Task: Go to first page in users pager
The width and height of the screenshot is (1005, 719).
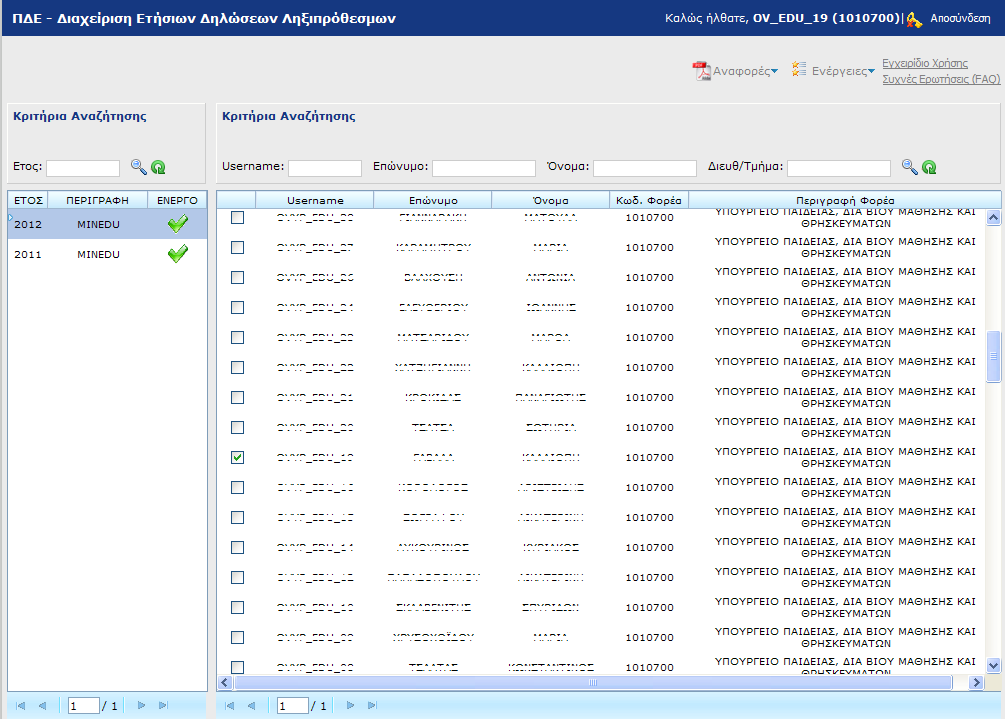Action: [x=229, y=706]
